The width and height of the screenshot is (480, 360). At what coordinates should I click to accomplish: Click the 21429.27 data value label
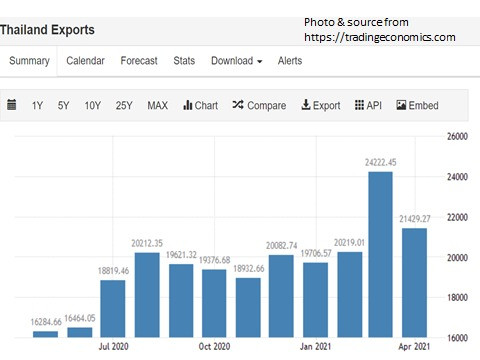pos(415,219)
